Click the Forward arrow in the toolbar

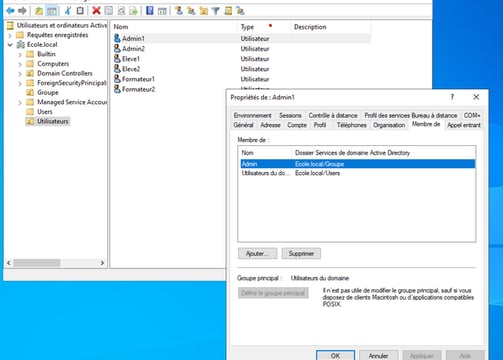[22, 11]
